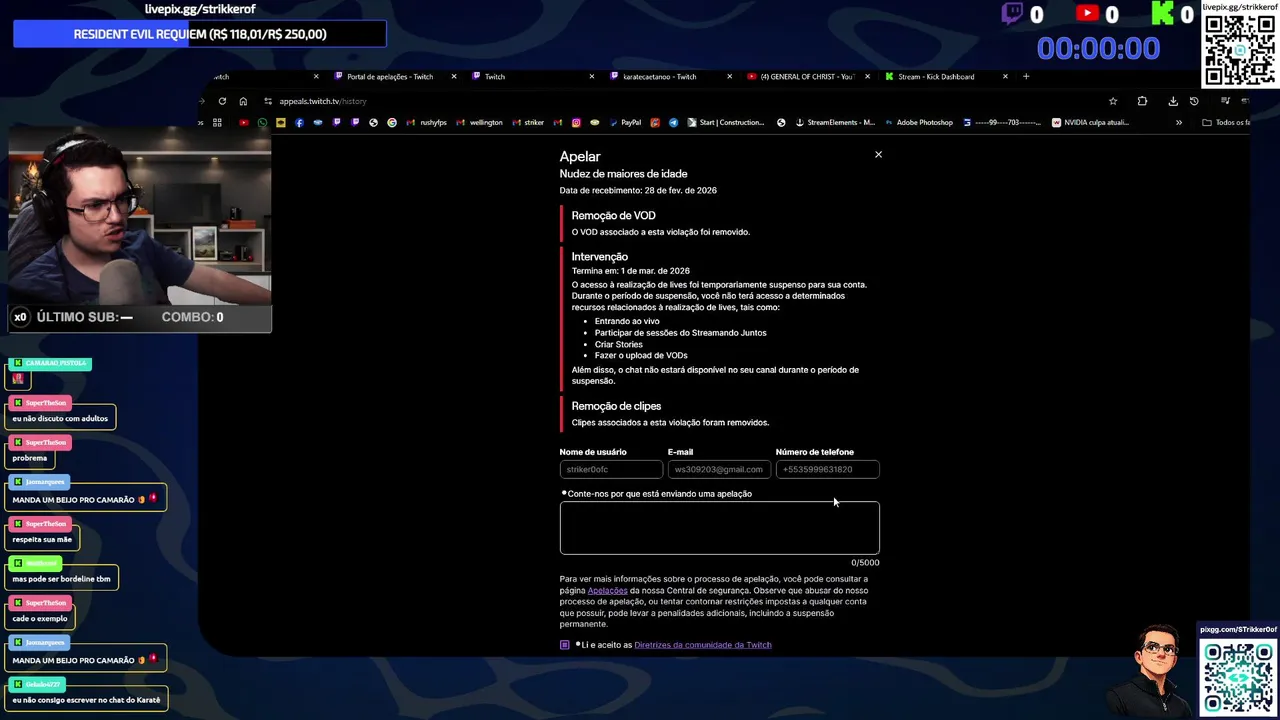This screenshot has height=720, width=1280.
Task: Open the PayPal bookmark
Action: click(626, 122)
